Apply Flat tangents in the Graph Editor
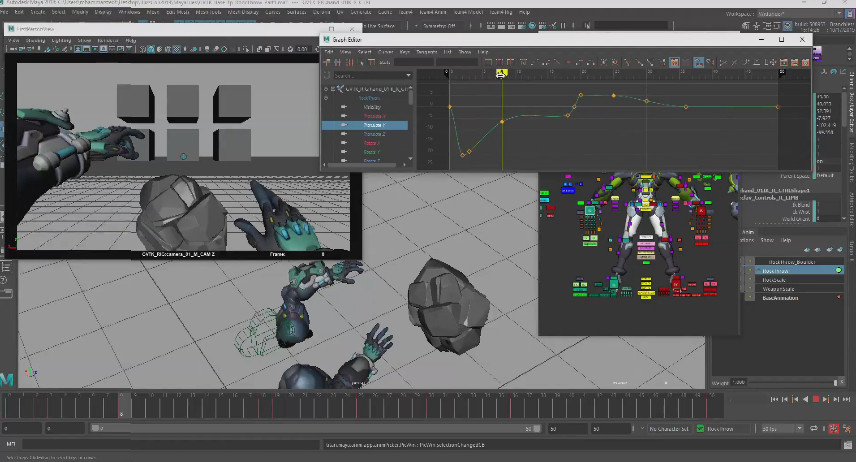Viewport: 856px width, 462px height. [569, 62]
